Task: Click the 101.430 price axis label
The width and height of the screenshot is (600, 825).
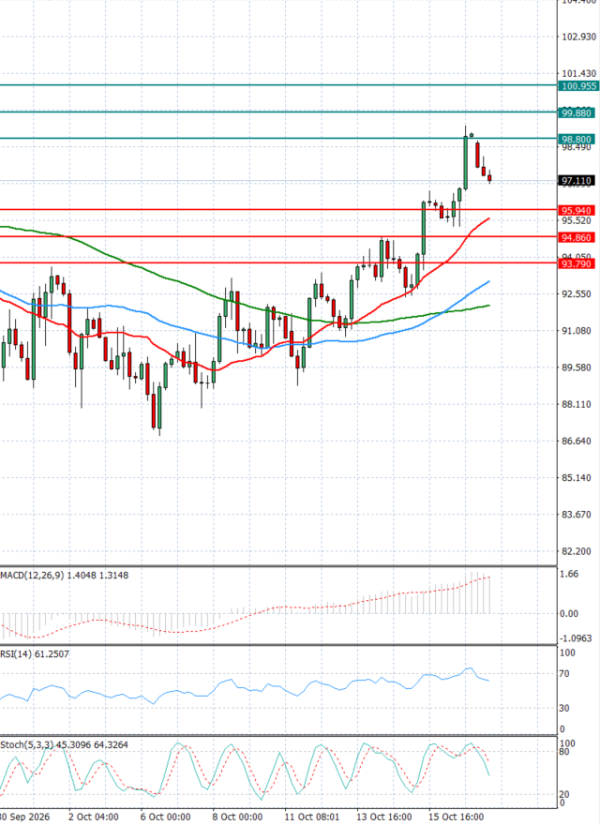Action: pyautogui.click(x=579, y=74)
